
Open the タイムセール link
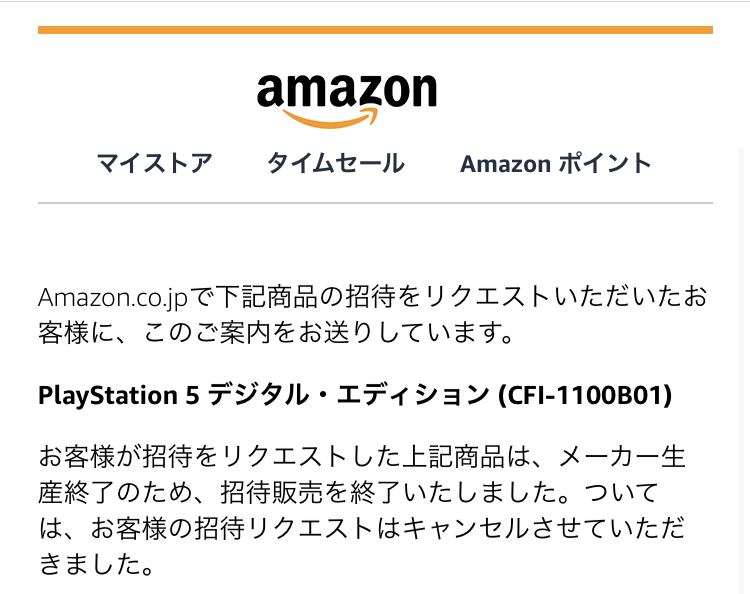click(336, 163)
